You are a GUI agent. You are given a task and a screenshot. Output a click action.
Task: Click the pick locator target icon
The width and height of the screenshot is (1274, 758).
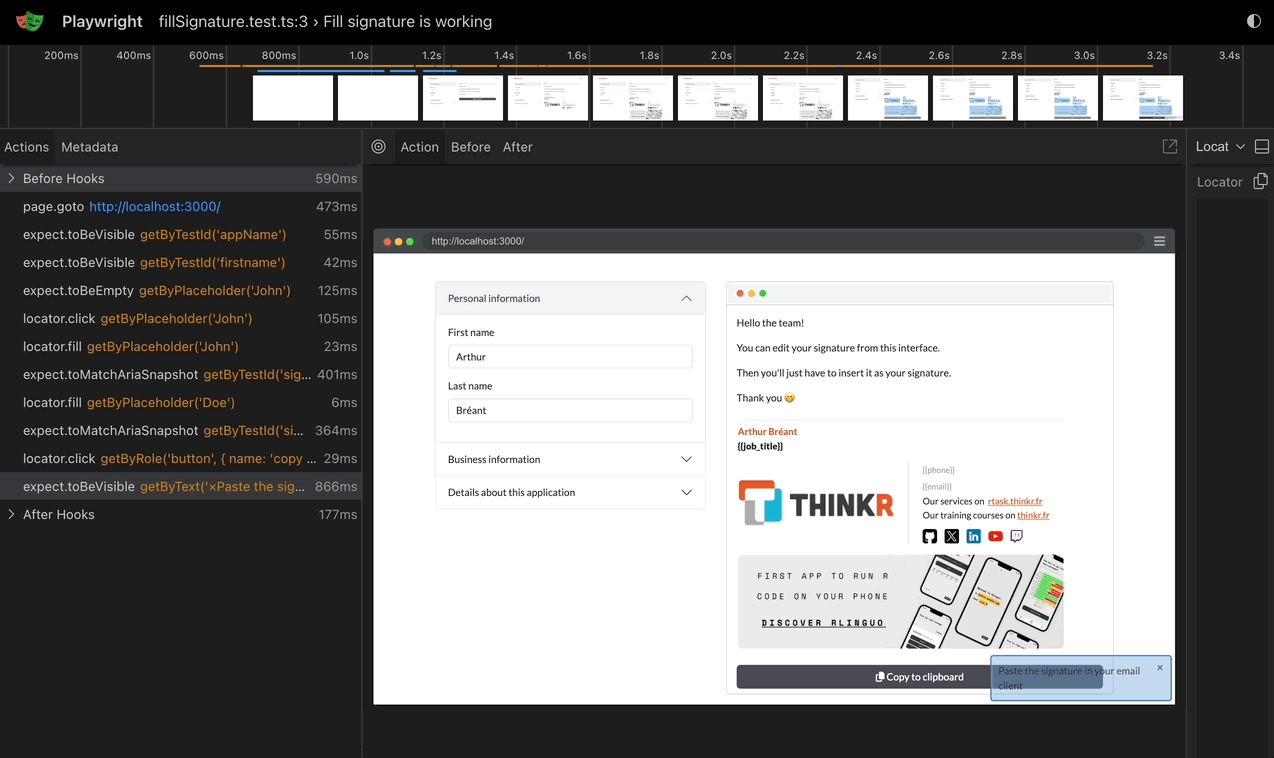point(378,147)
